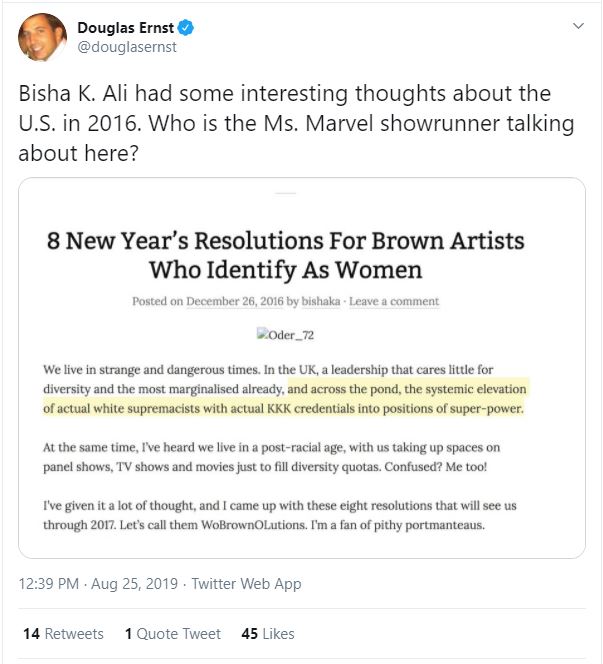Viewport: 603px width, 664px height.
Task: Click the Twitter Web App source link
Action: pyautogui.click(x=246, y=583)
